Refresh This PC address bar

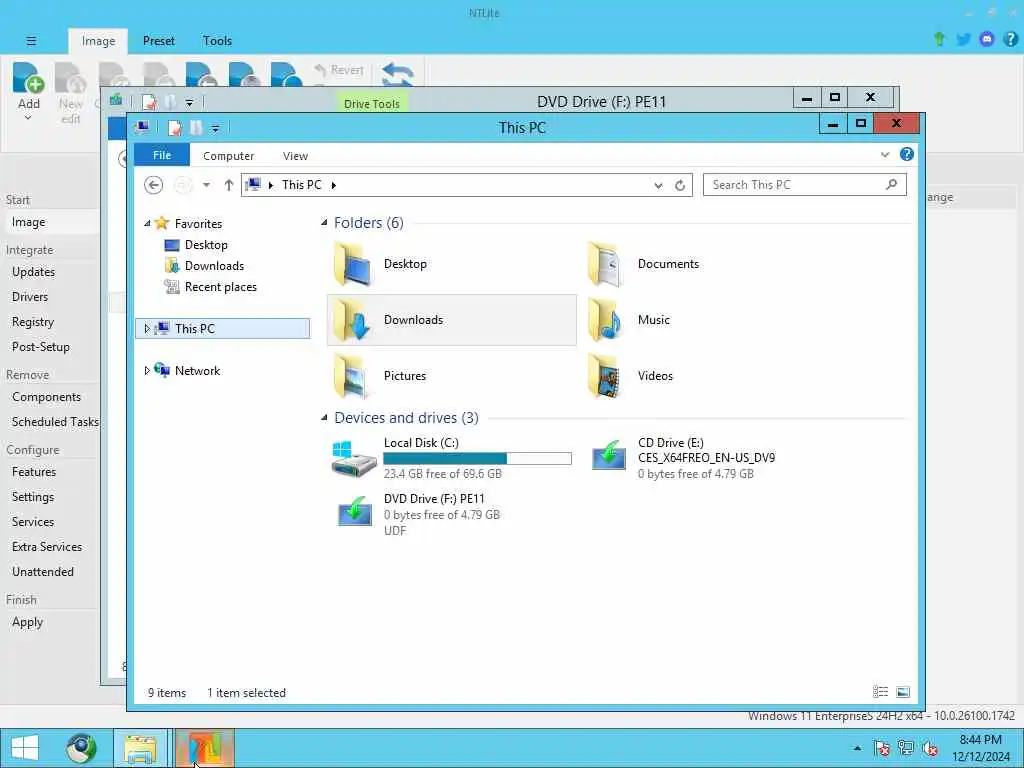pyautogui.click(x=680, y=185)
